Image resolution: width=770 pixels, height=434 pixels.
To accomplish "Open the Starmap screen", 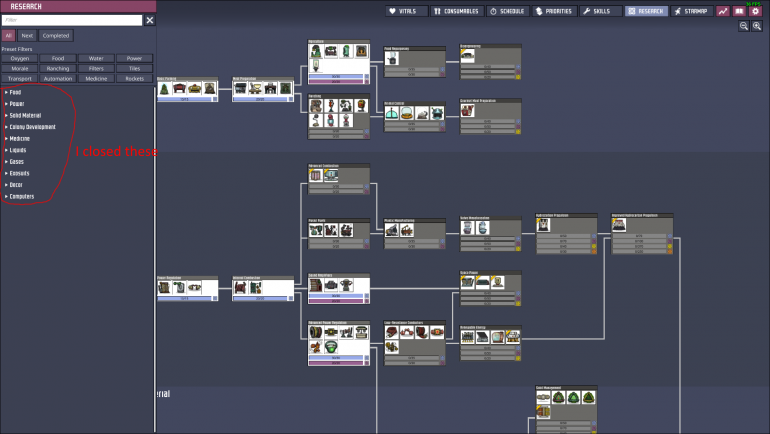I will tap(691, 11).
